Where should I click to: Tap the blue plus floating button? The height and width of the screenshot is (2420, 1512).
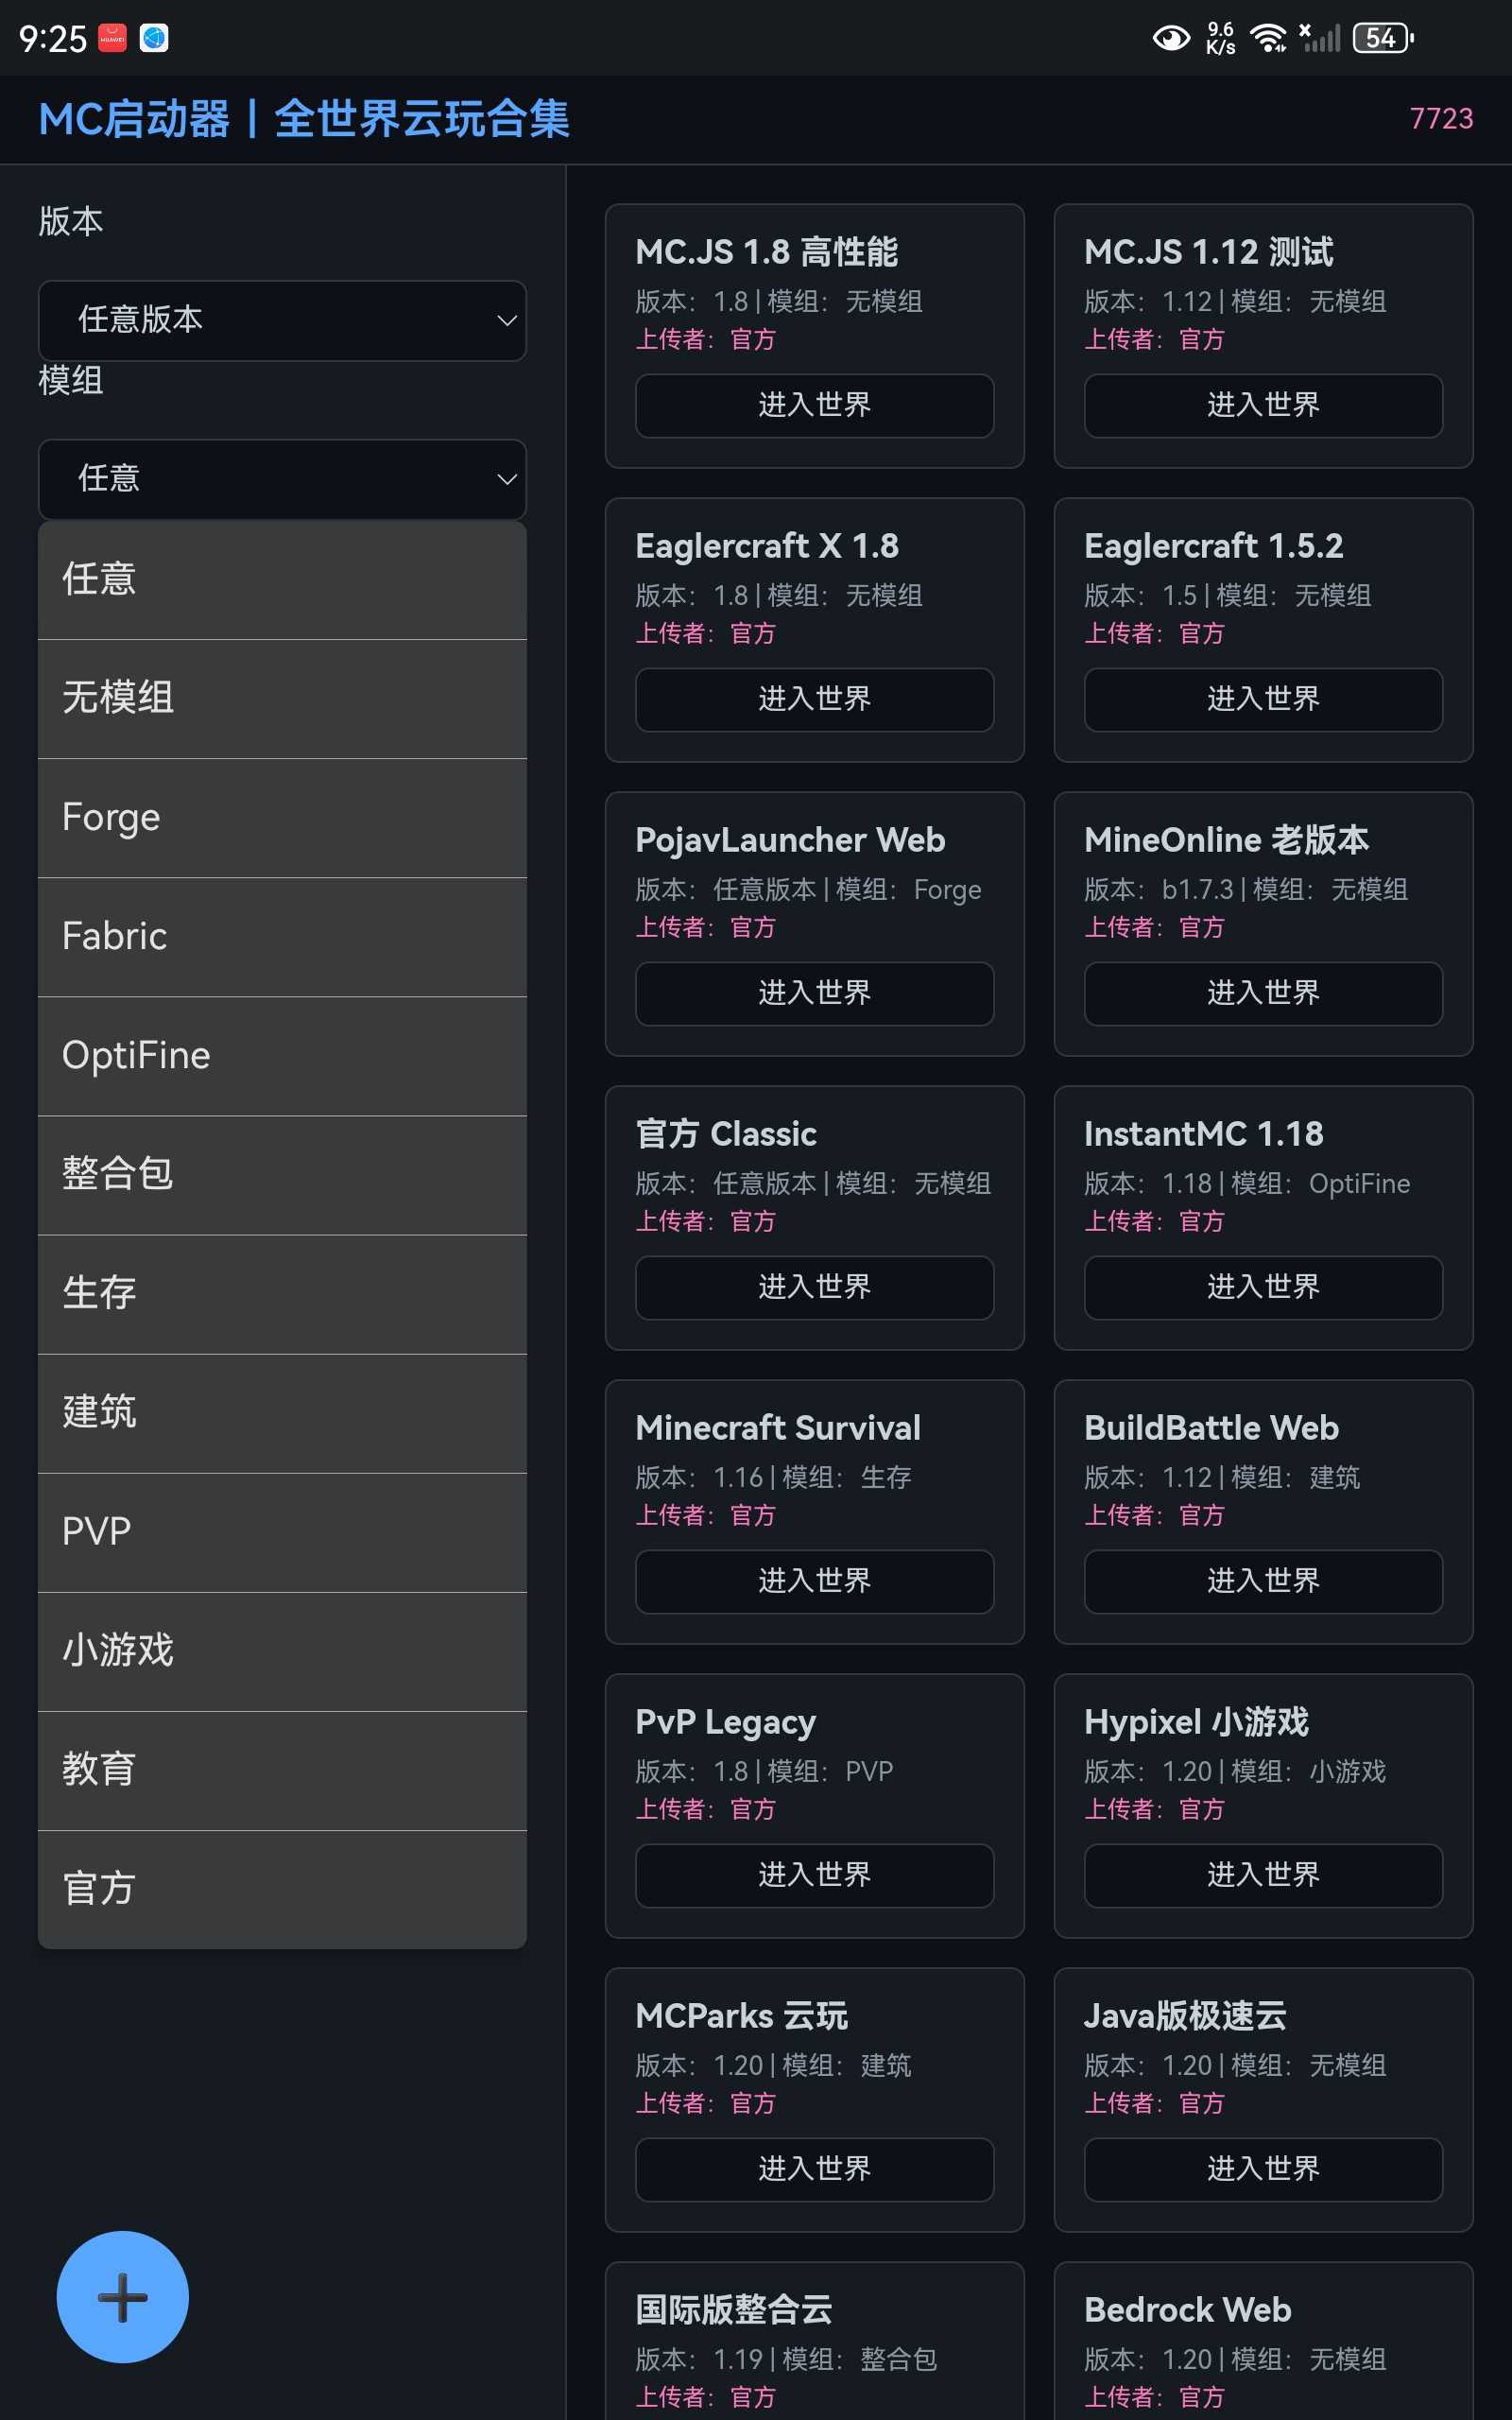point(122,2296)
